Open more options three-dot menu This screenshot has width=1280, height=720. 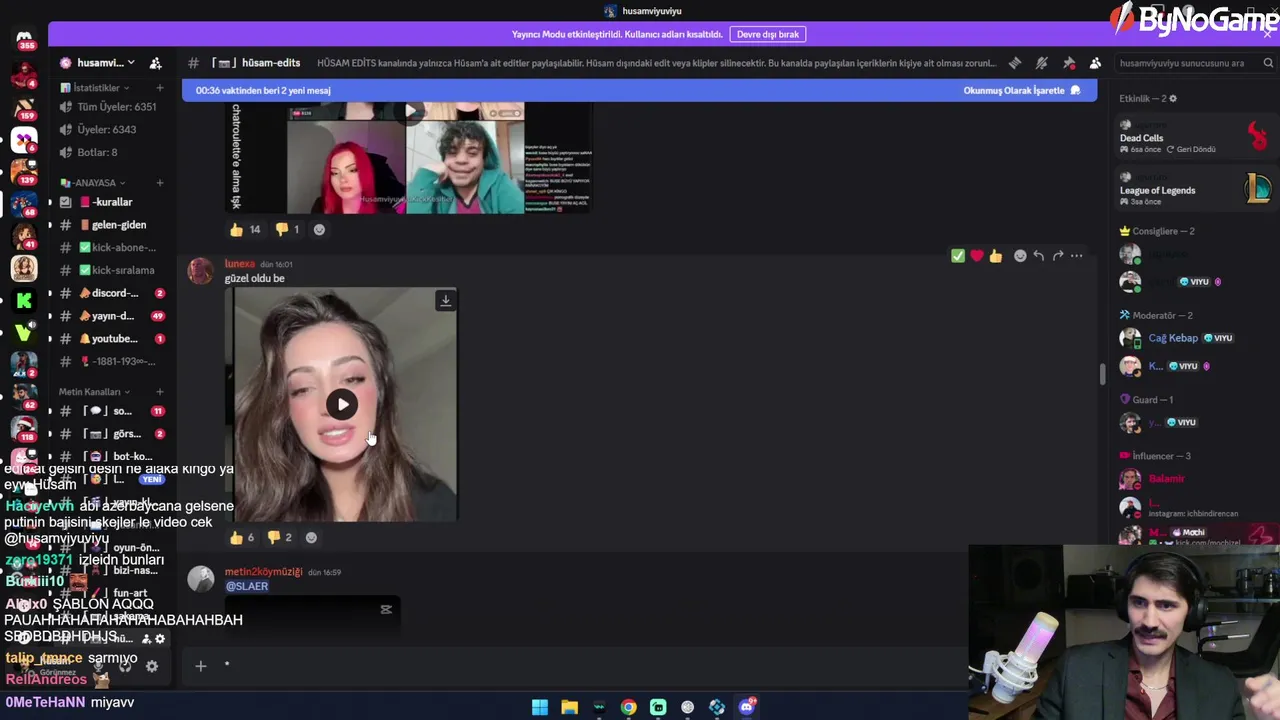[x=1077, y=256]
